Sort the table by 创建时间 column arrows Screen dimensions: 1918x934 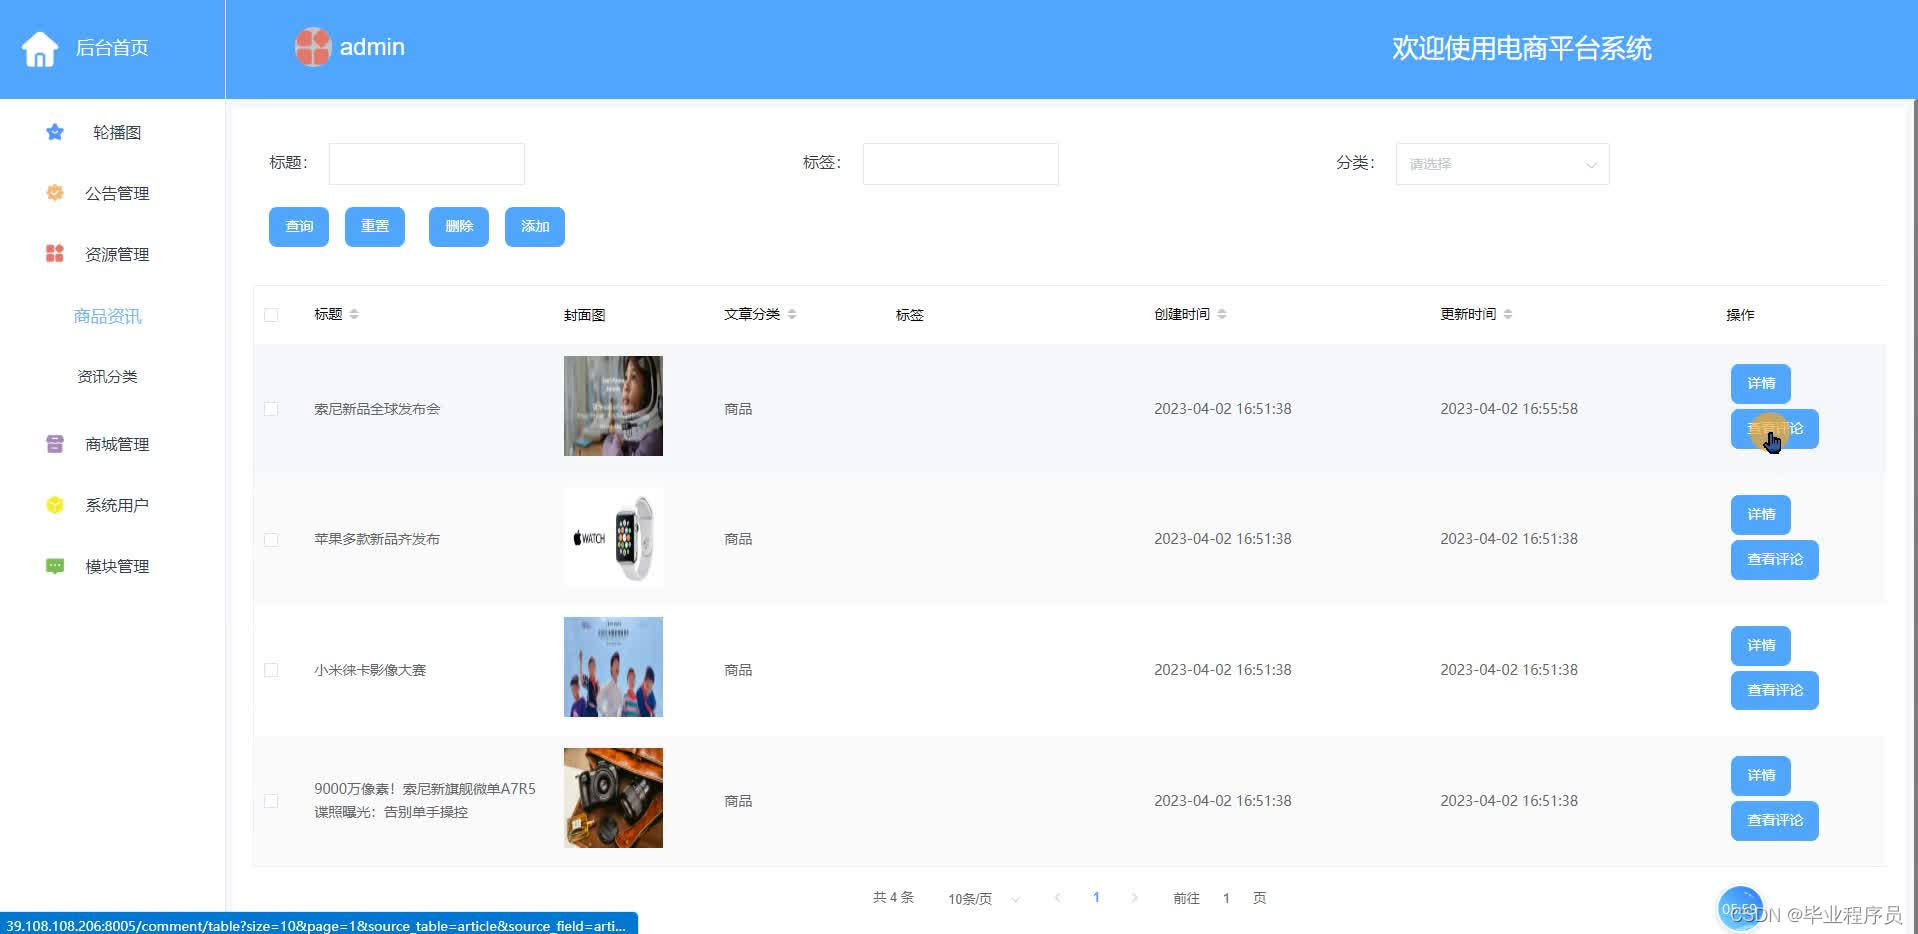tap(1222, 314)
